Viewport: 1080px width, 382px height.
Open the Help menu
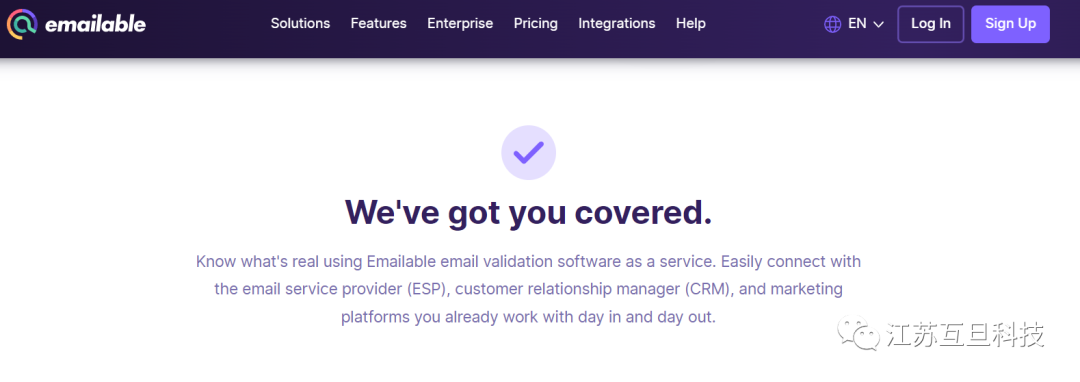point(691,23)
